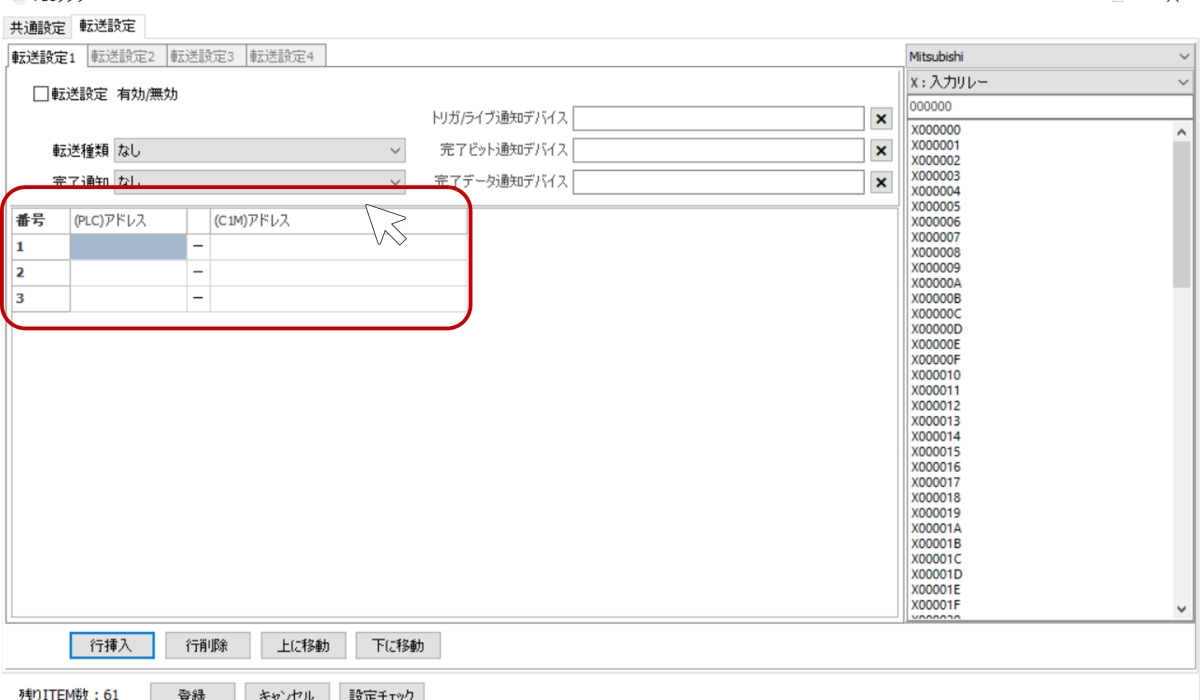The image size is (1200, 700).
Task: Open the 転送種類 dropdown
Action: click(260, 151)
